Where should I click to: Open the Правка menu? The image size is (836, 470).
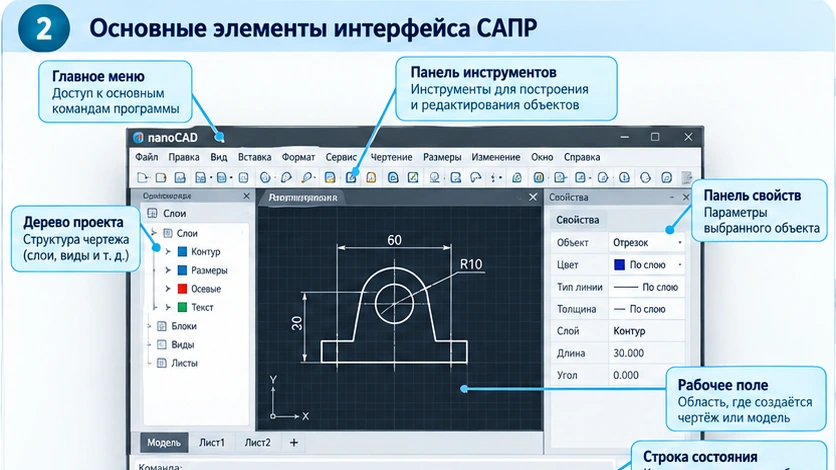184,157
